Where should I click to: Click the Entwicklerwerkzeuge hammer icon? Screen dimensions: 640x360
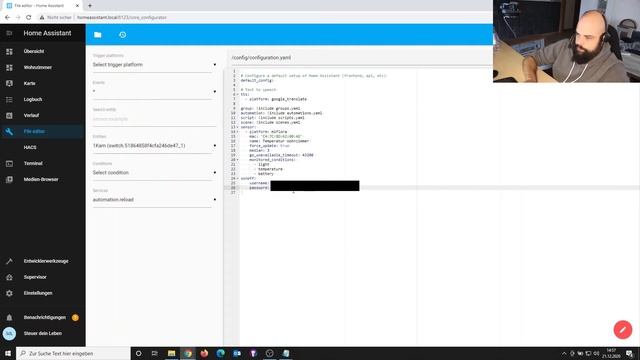(9, 261)
